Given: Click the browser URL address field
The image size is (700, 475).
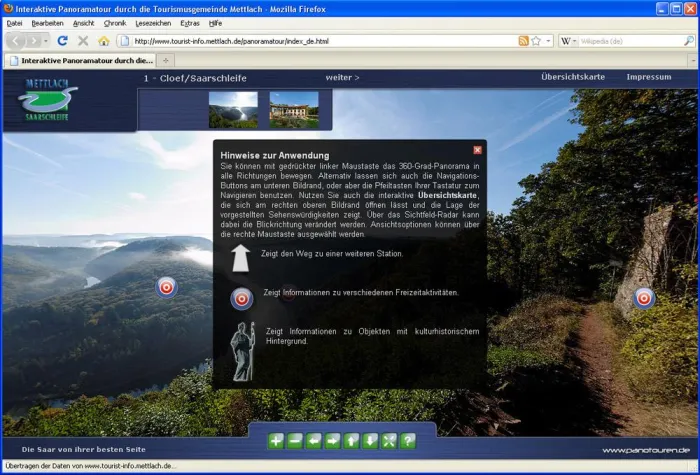Looking at the screenshot, I should (320, 41).
